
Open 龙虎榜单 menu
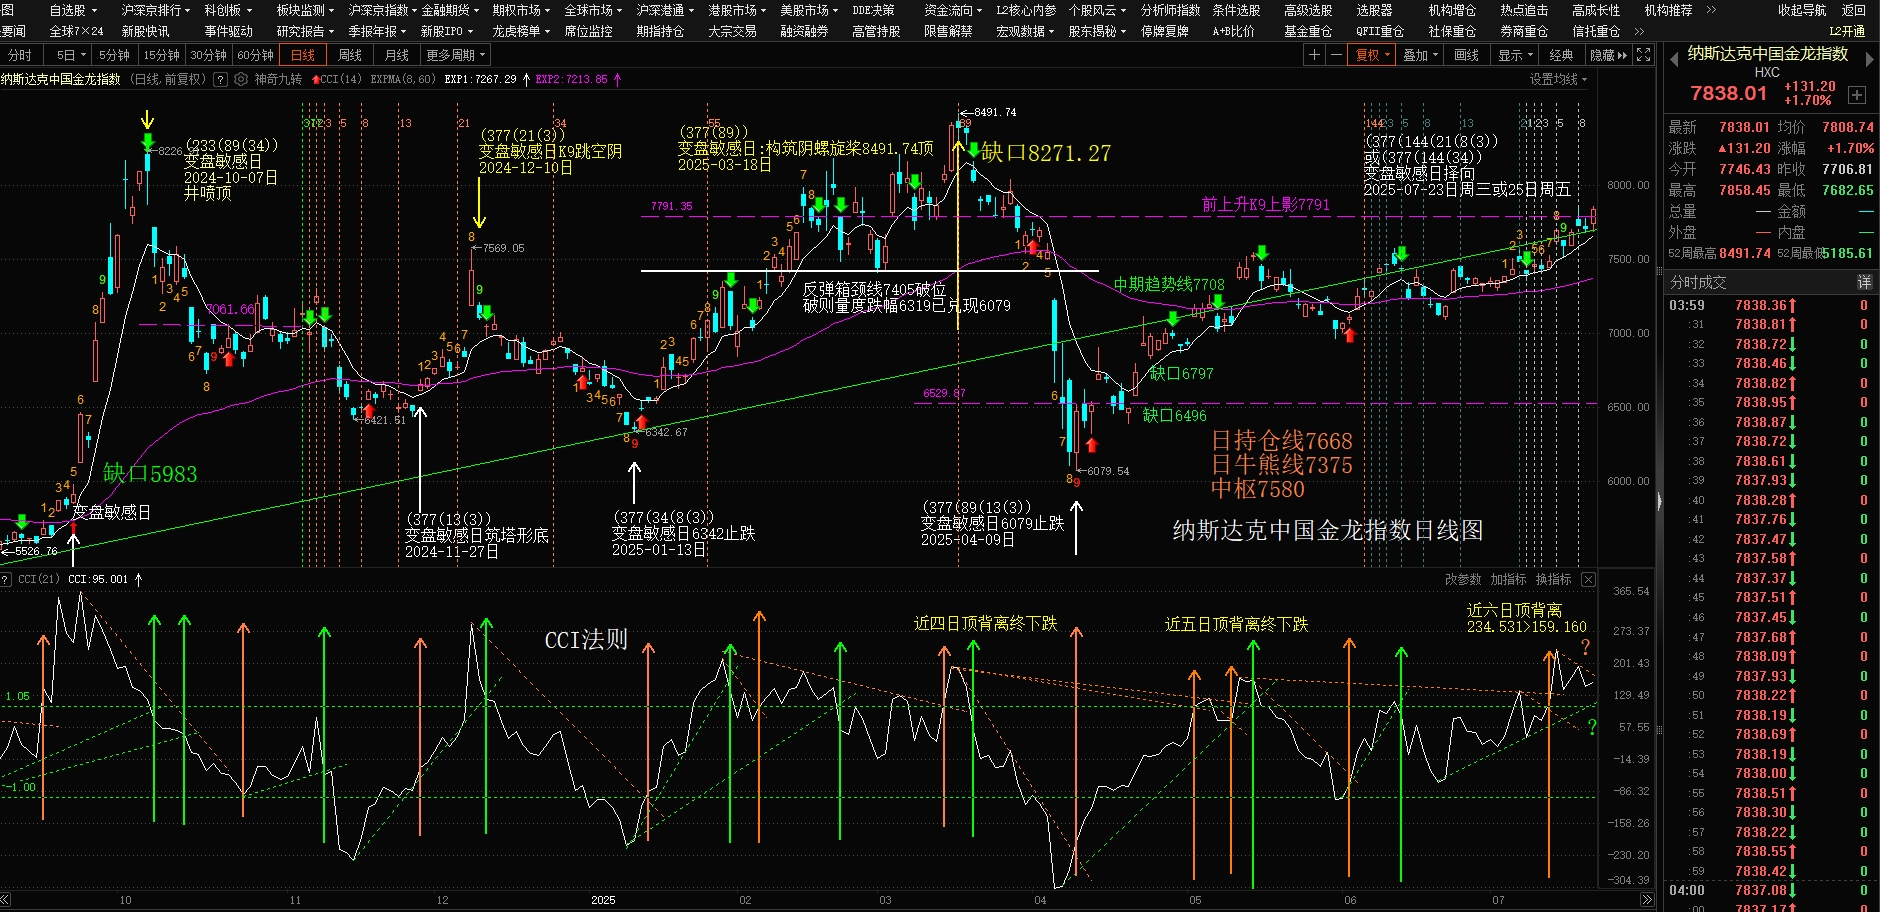(521, 31)
